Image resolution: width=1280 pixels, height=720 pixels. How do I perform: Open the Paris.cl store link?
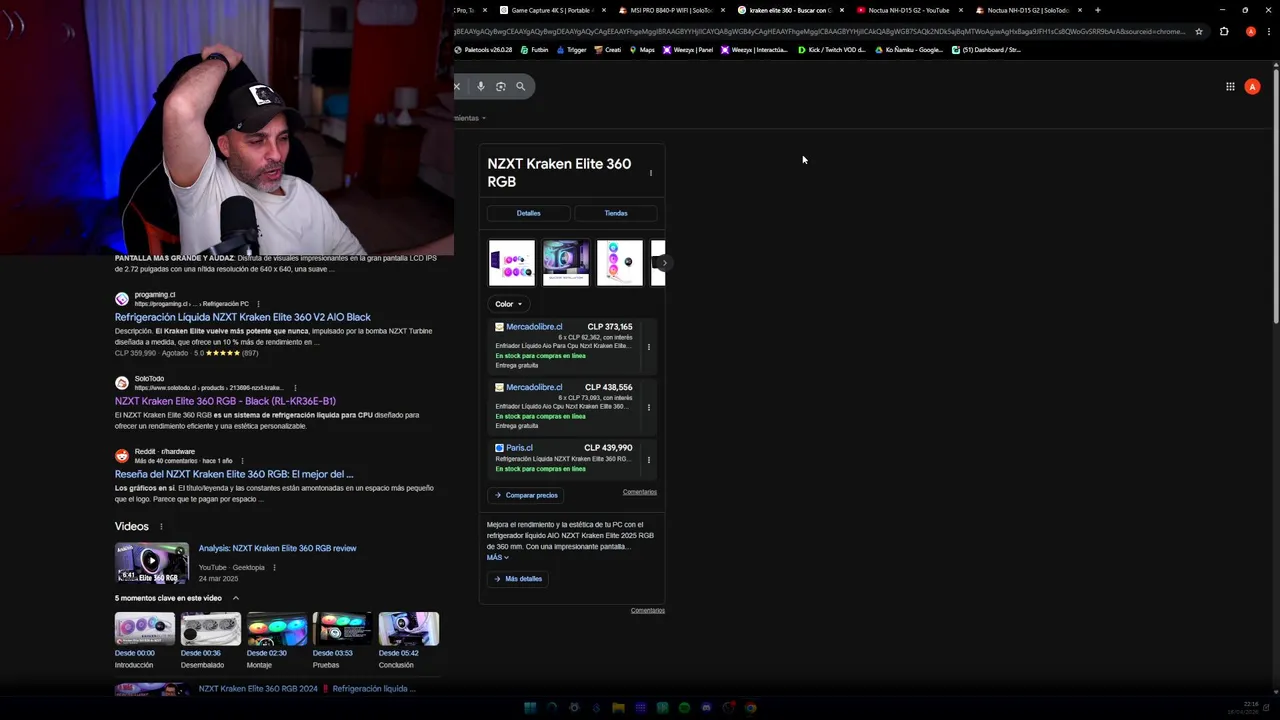[x=519, y=448]
